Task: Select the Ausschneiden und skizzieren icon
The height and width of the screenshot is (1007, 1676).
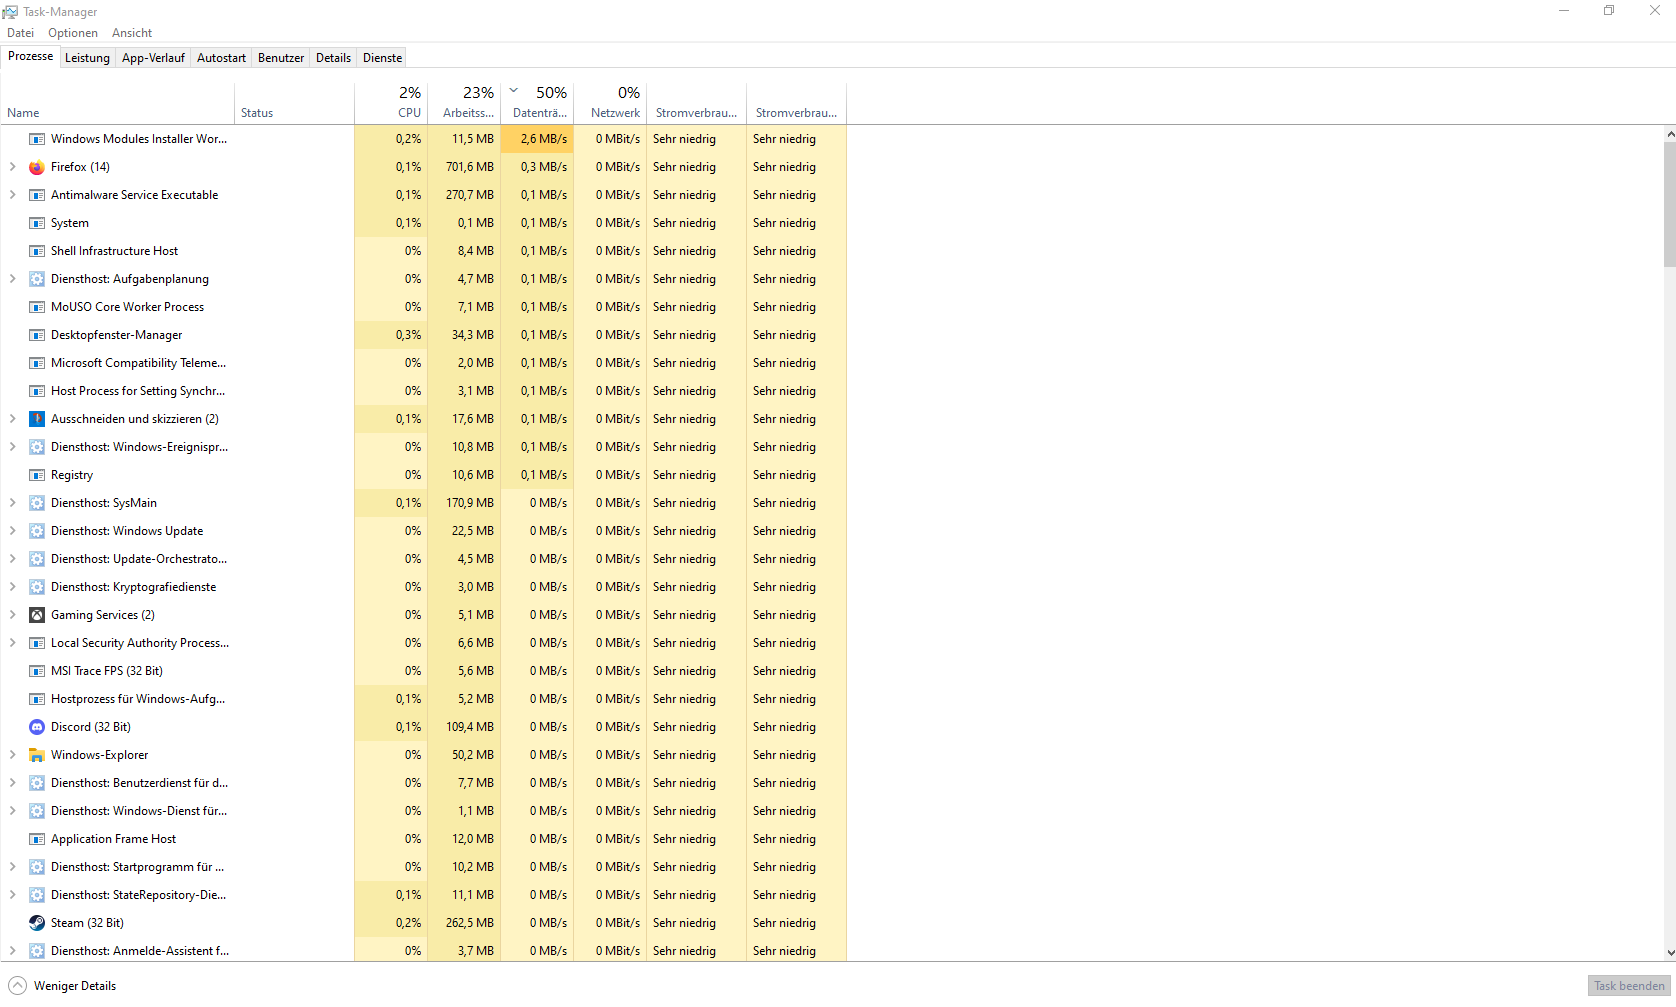Action: (37, 419)
